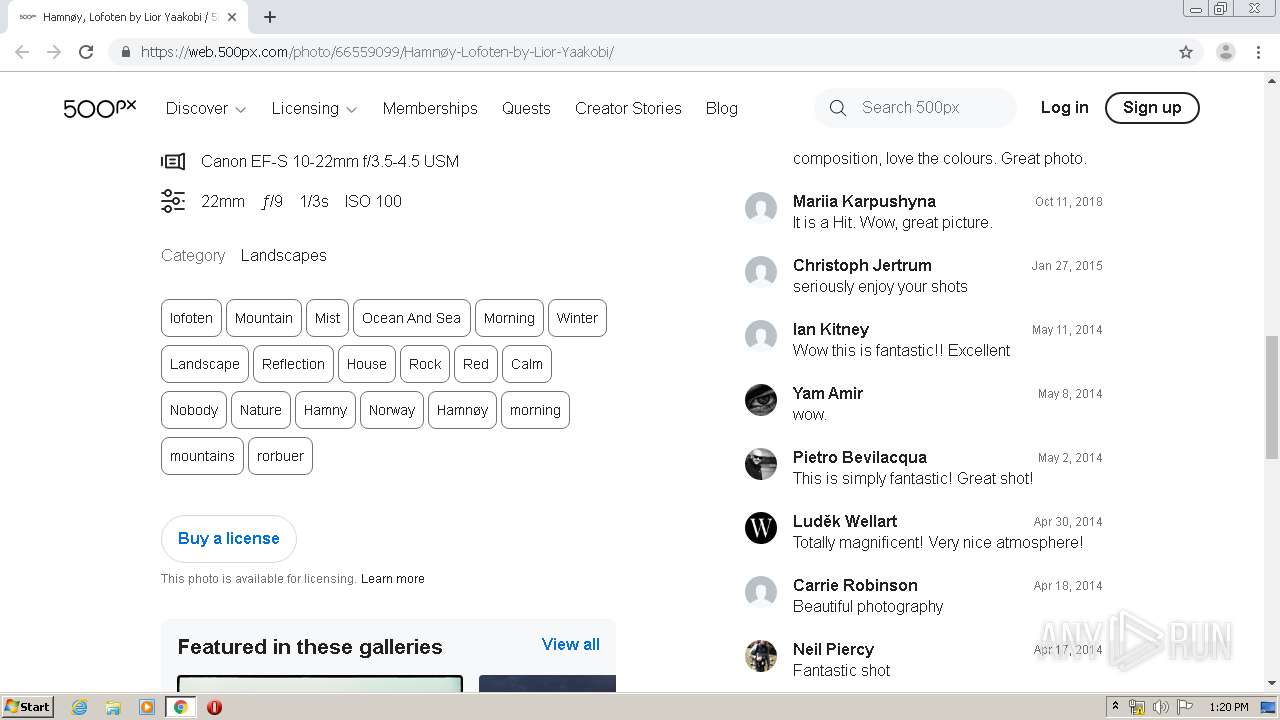View site security padlock info
The width and height of the screenshot is (1280, 720).
(x=125, y=52)
